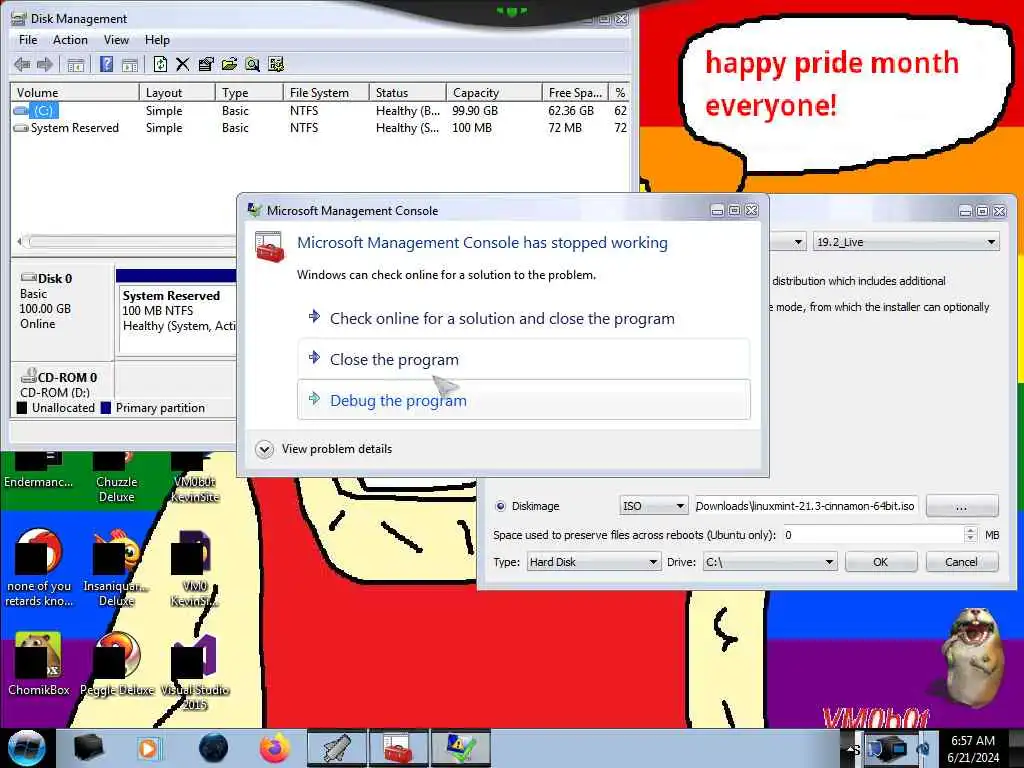Expand View problem details
This screenshot has height=768, width=1024.
click(x=324, y=449)
